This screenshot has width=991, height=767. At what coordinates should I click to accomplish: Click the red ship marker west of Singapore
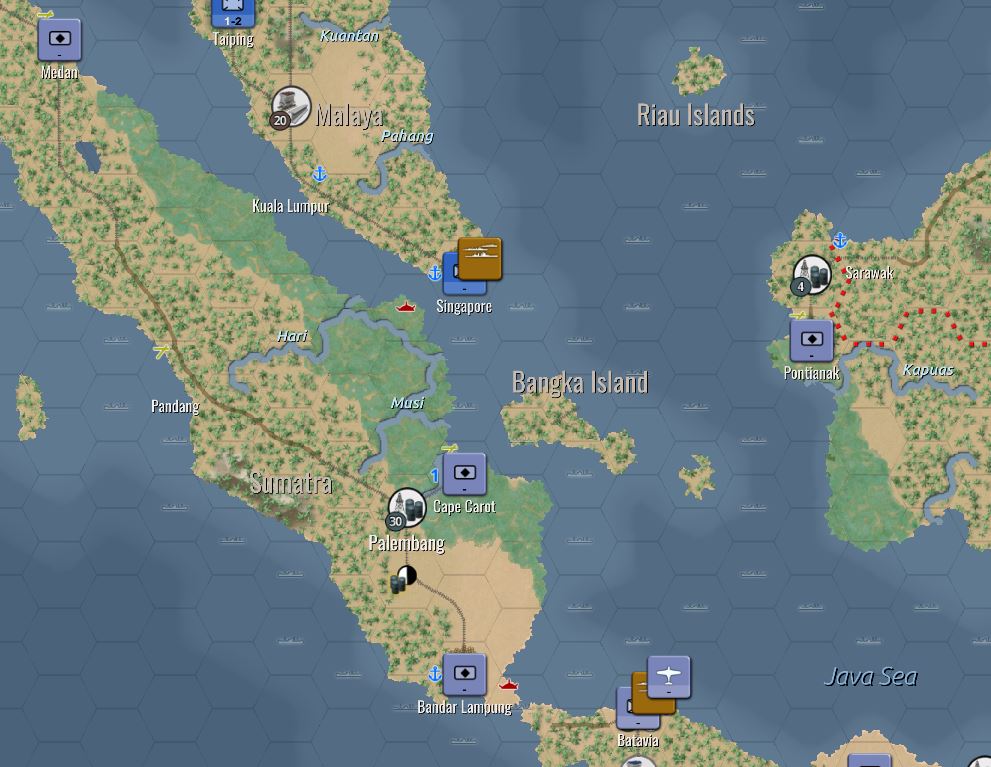[x=406, y=307]
